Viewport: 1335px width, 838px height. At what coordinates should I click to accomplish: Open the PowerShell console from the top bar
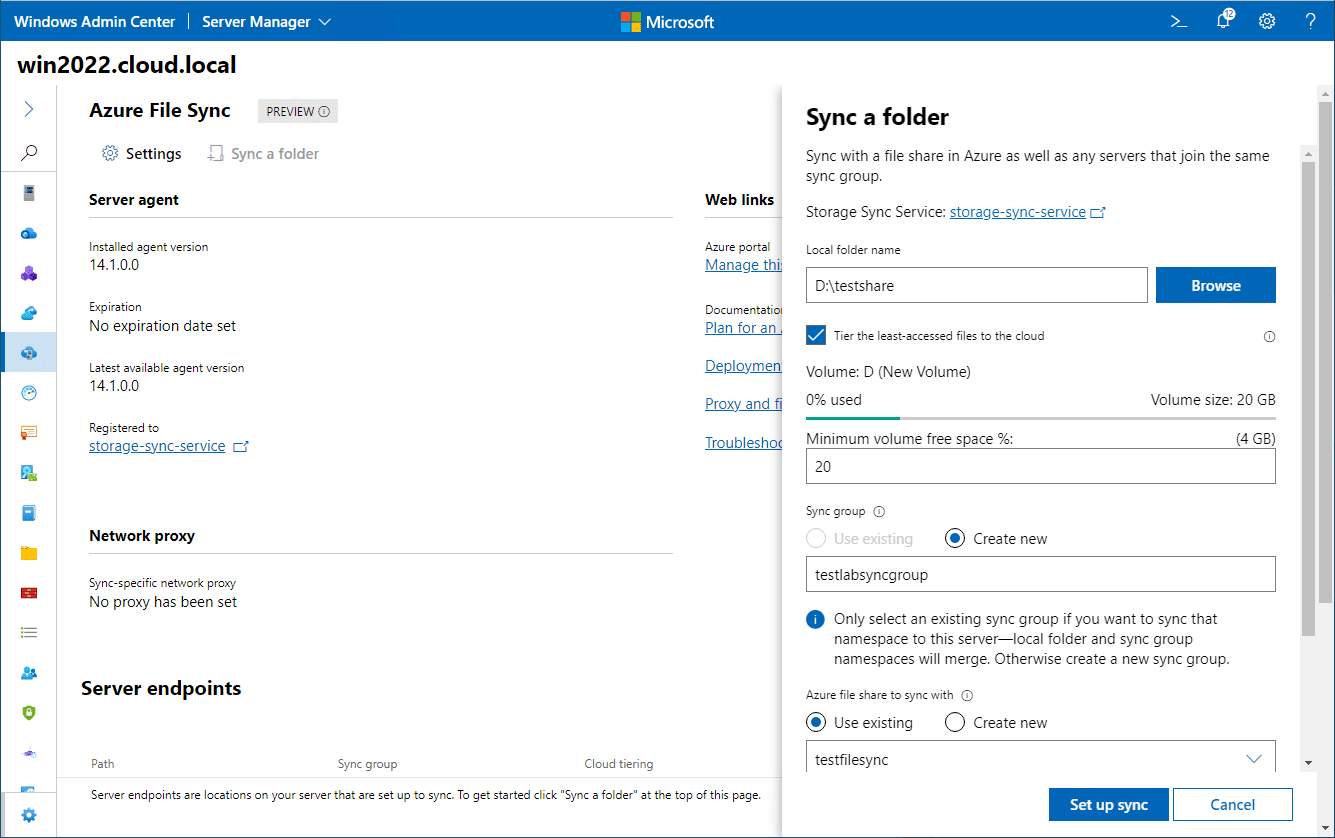pos(1178,20)
